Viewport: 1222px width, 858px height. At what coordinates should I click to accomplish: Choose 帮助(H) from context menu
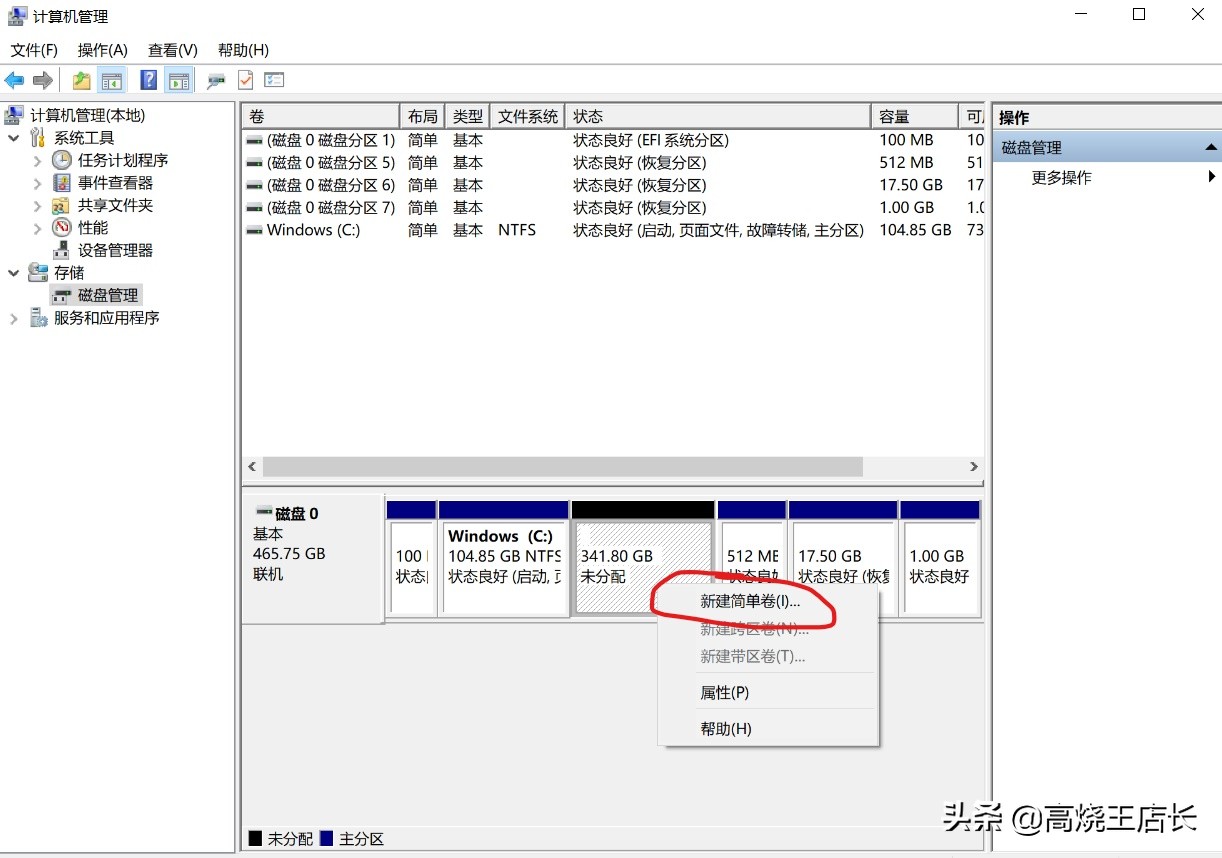[767, 729]
